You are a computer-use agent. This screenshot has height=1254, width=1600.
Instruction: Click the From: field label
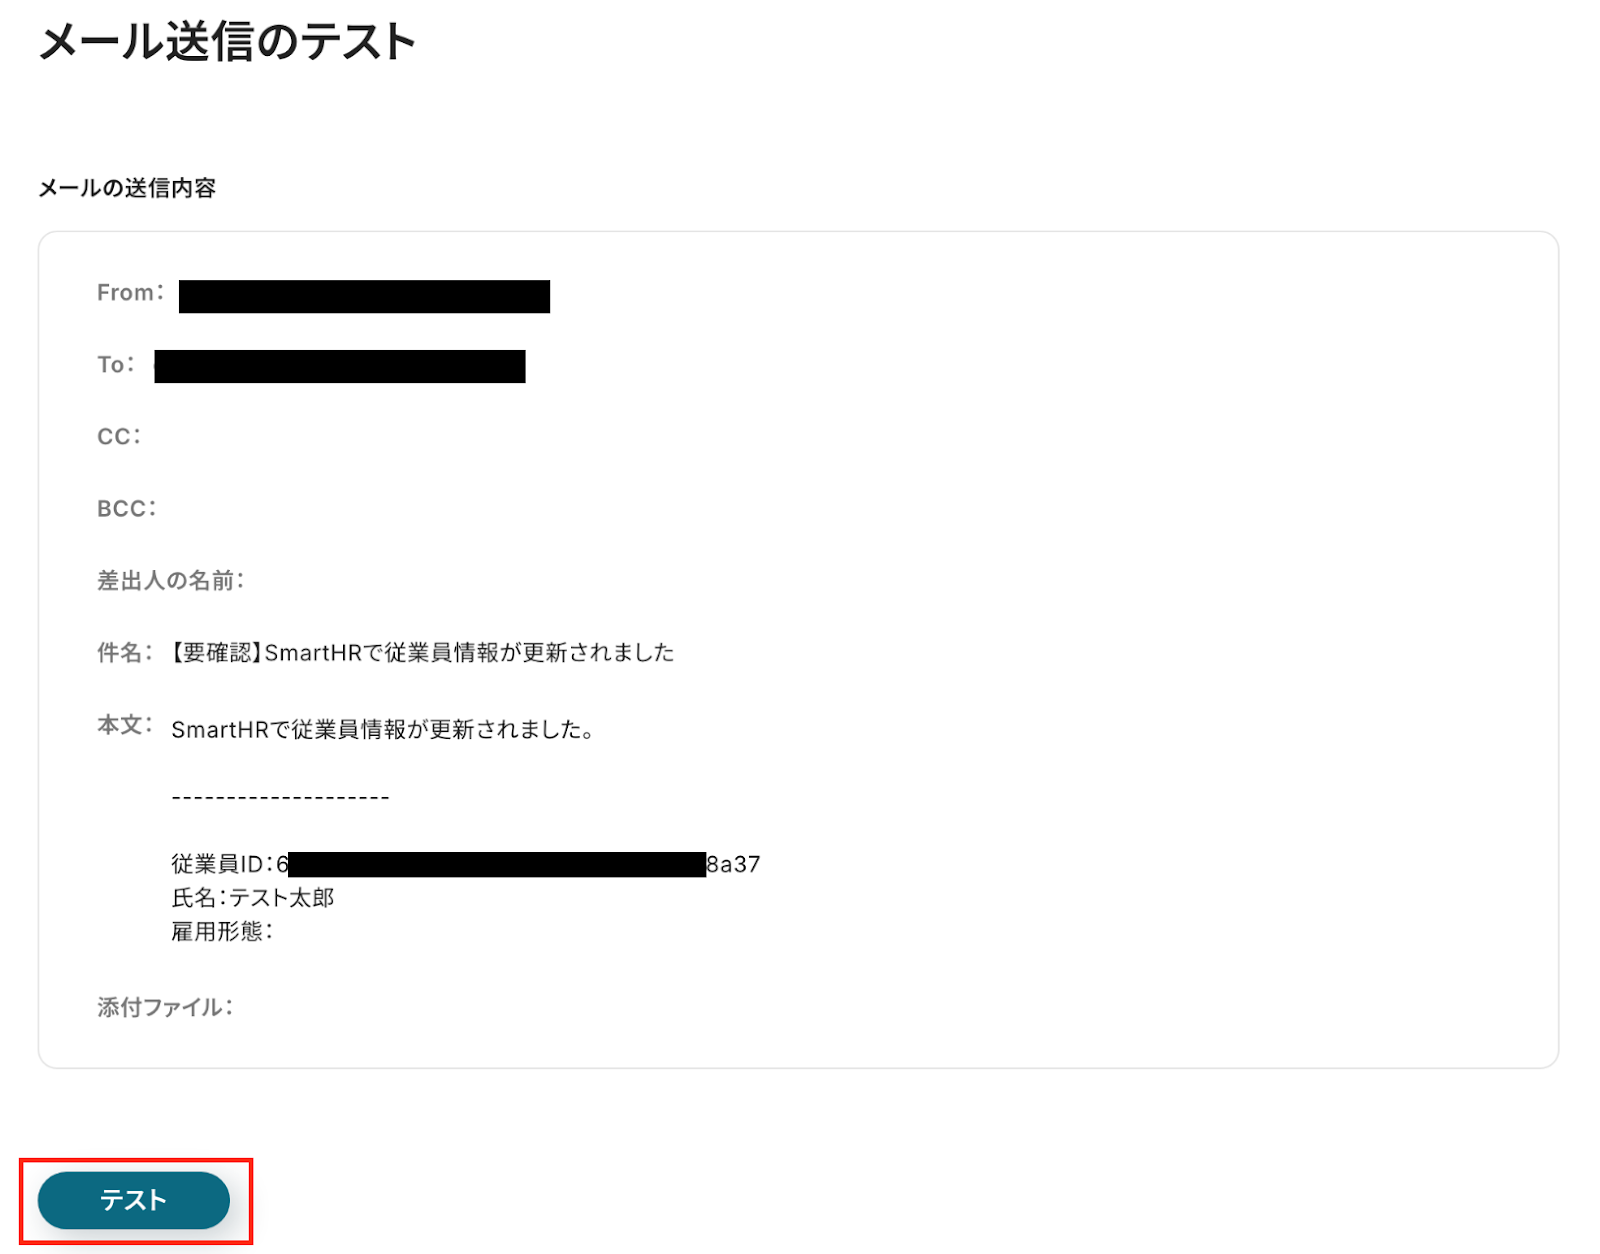coord(130,293)
